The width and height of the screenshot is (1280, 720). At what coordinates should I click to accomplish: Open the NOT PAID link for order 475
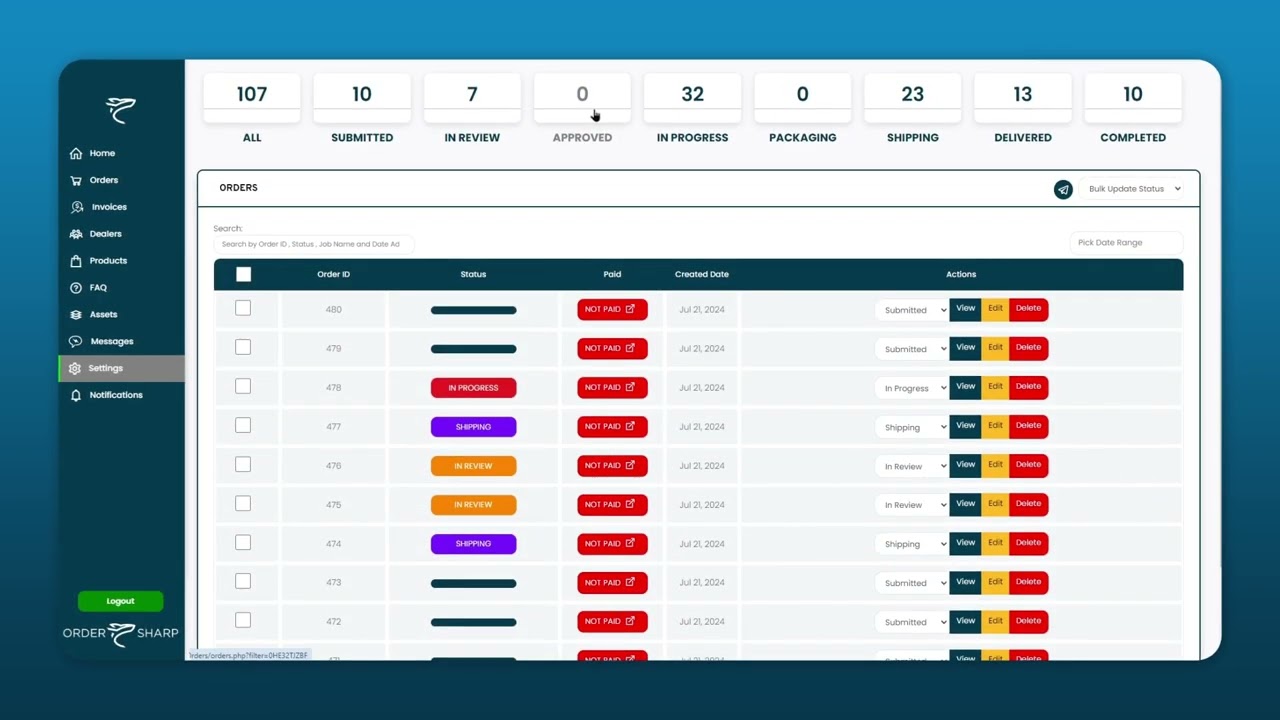click(612, 504)
